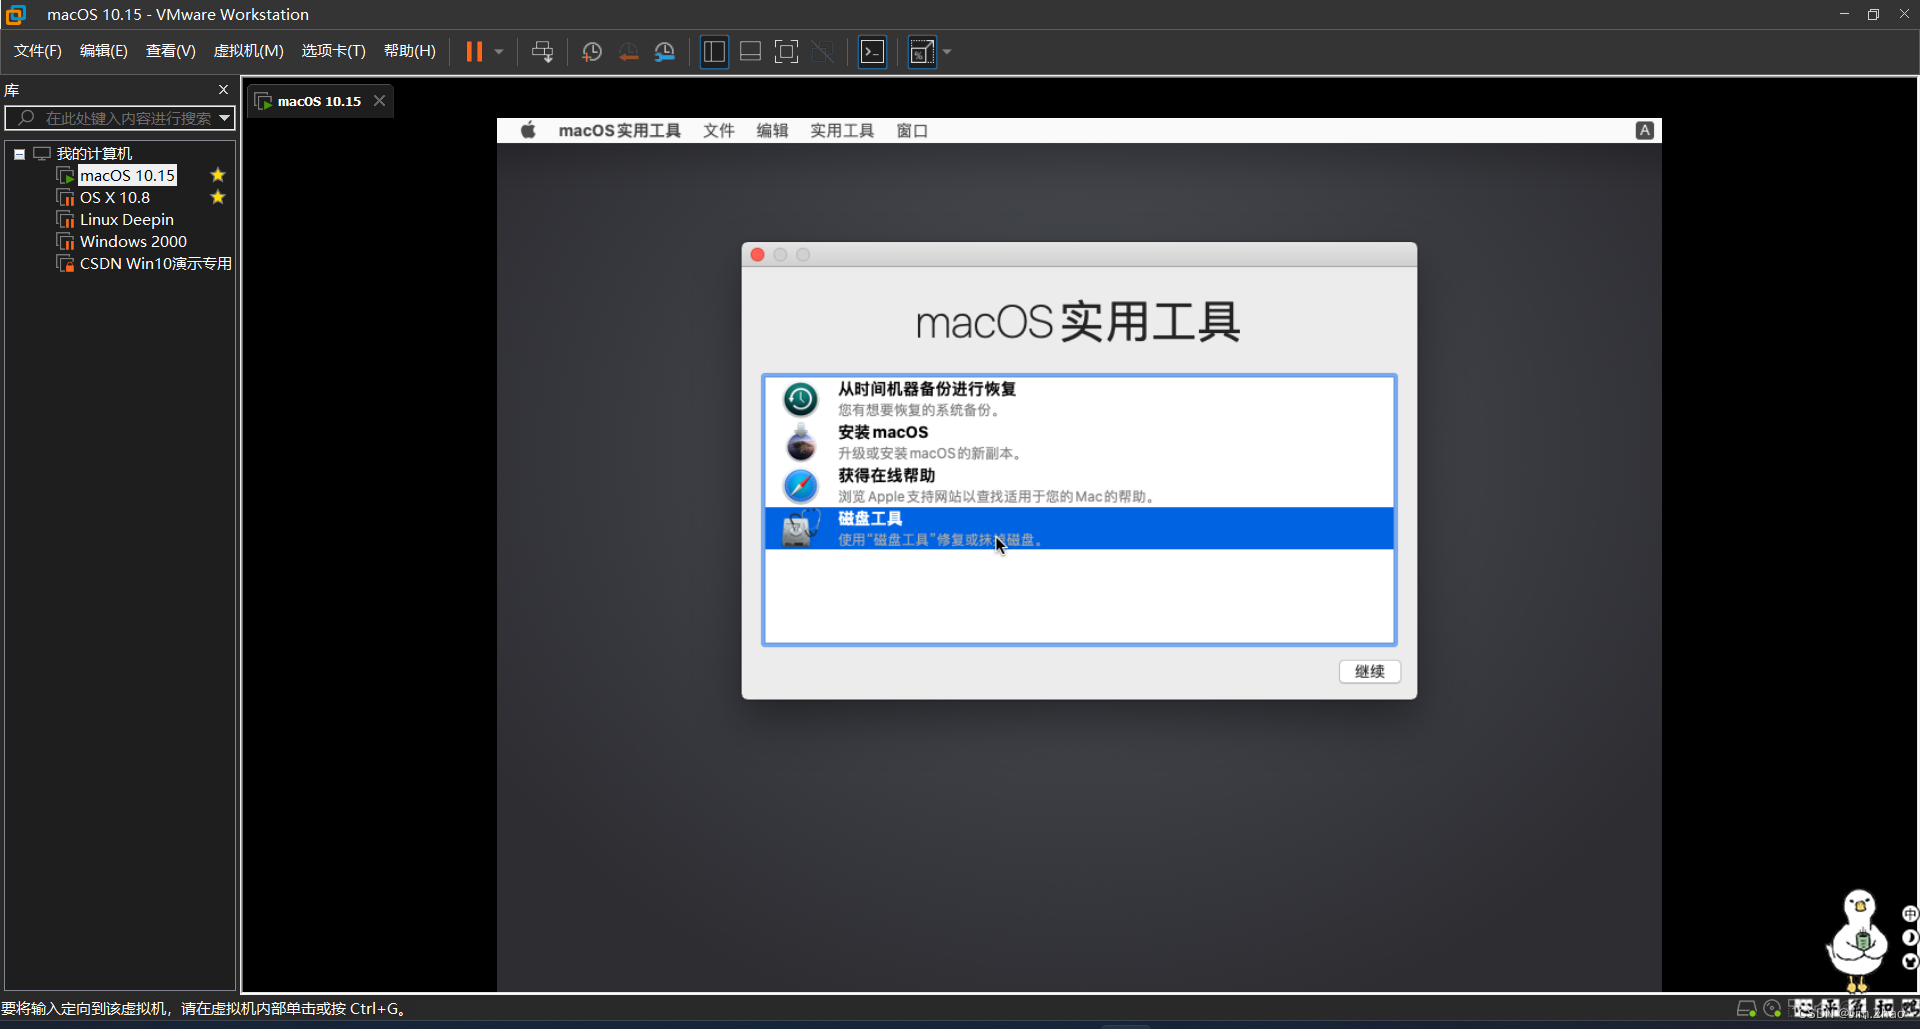Click the stretch guest display icon

coord(922,52)
